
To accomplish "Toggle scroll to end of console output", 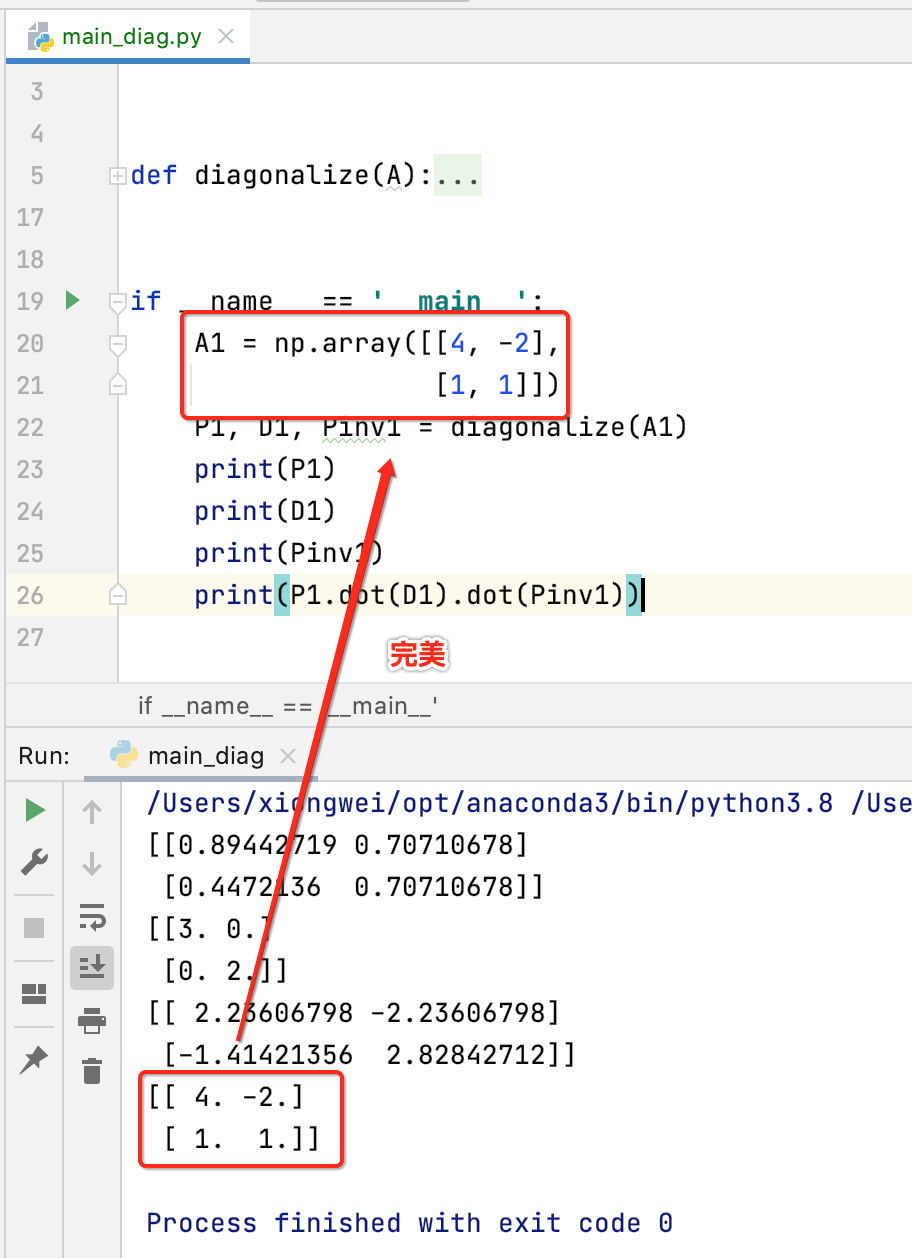I will tap(92, 967).
